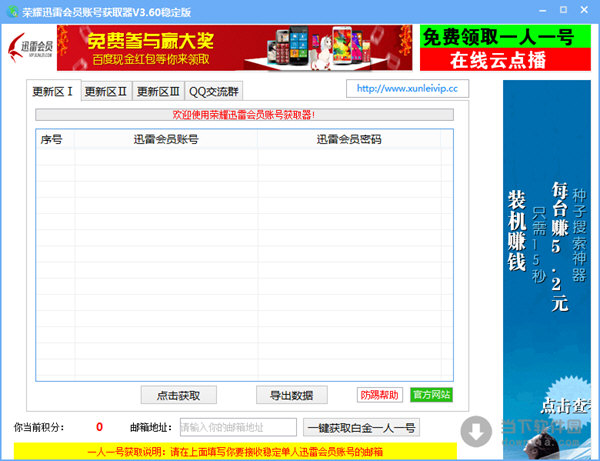600x461 pixels.
Task: Click the red points value 0
Action: coord(99,427)
